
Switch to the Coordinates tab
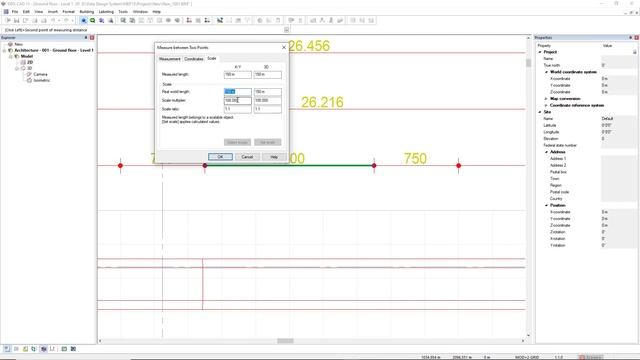tap(193, 59)
